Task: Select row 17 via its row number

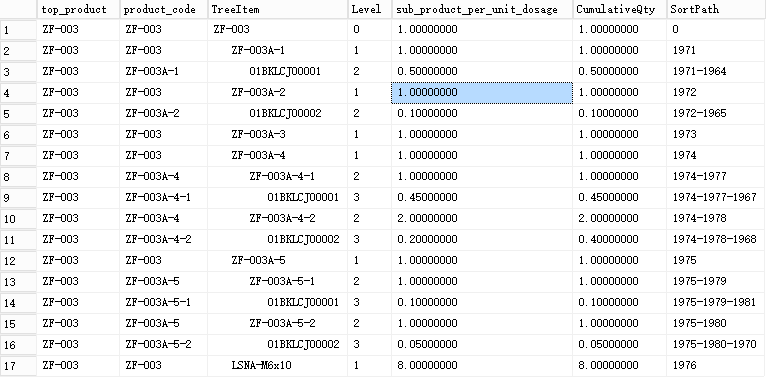Action: [18, 366]
